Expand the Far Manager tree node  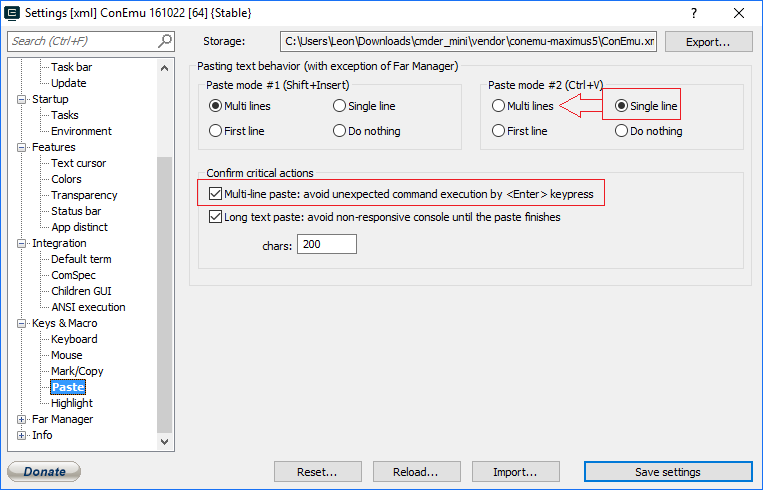pyautogui.click(x=21, y=419)
